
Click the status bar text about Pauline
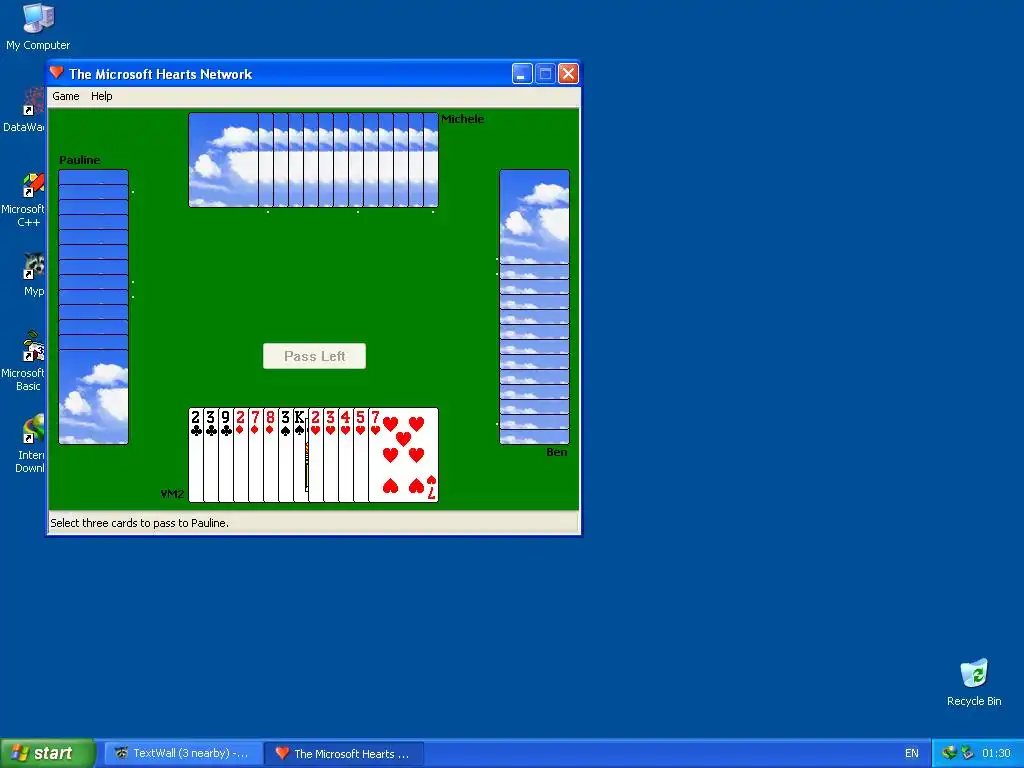[140, 523]
